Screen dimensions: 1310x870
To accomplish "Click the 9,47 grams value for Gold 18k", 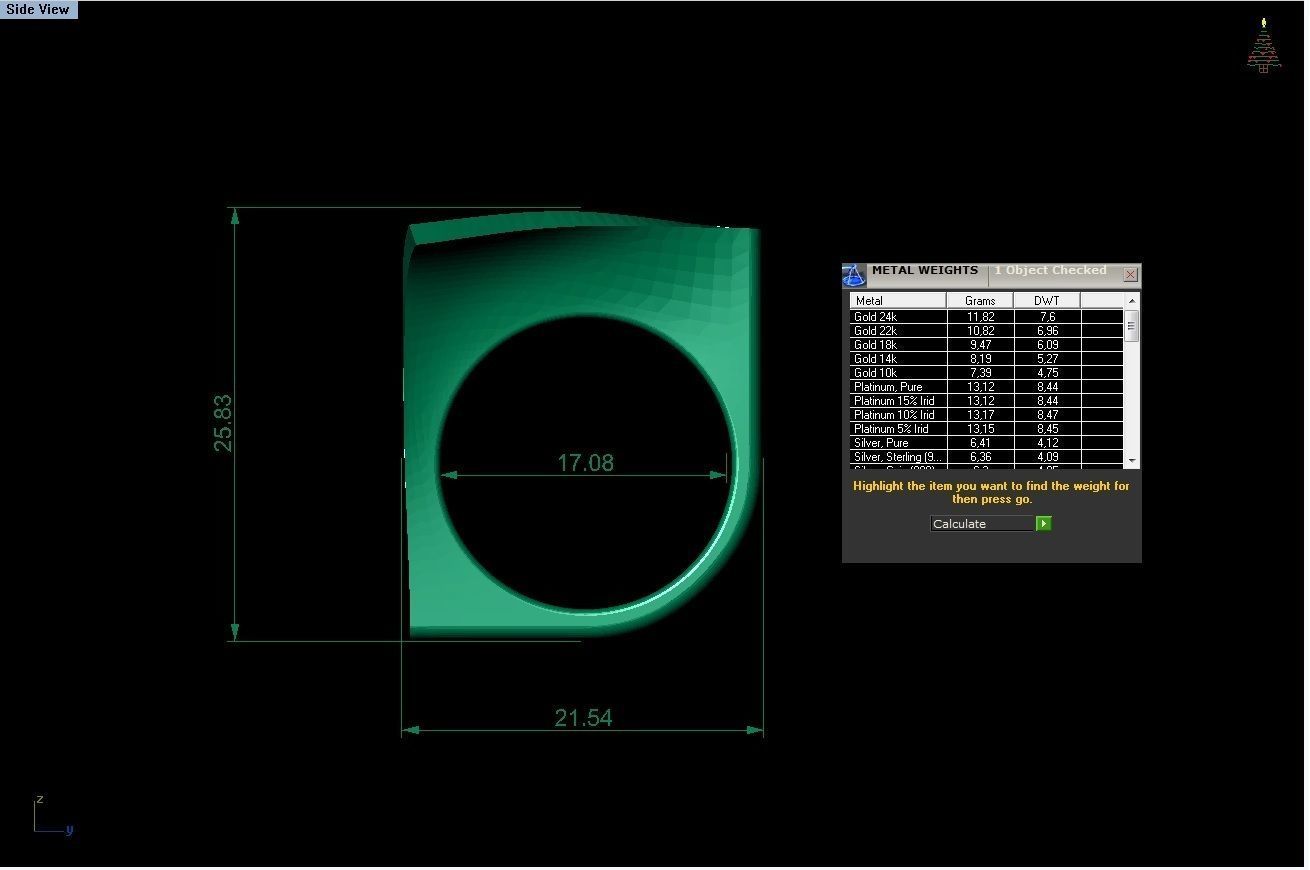I will click(x=980, y=345).
